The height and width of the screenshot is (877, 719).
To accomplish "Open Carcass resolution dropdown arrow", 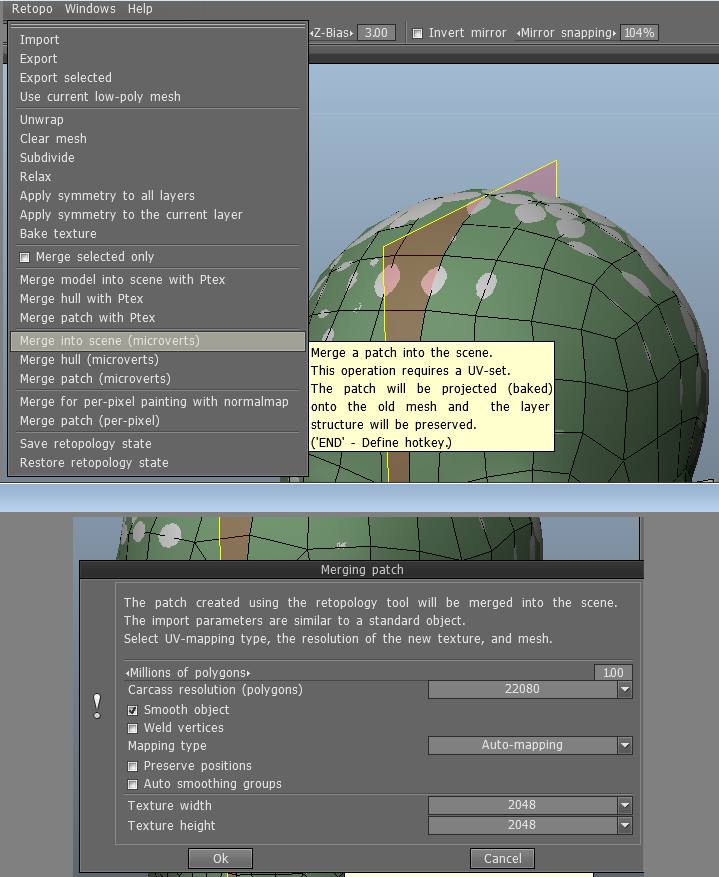I will click(625, 690).
